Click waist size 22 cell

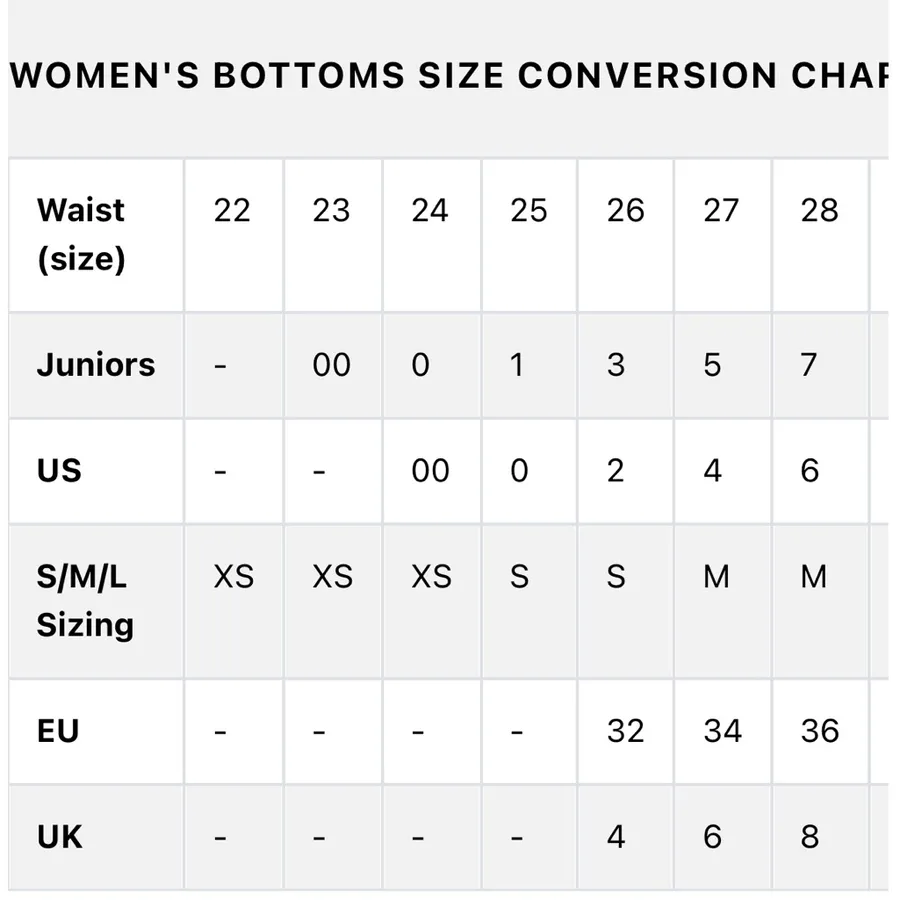[x=234, y=235]
